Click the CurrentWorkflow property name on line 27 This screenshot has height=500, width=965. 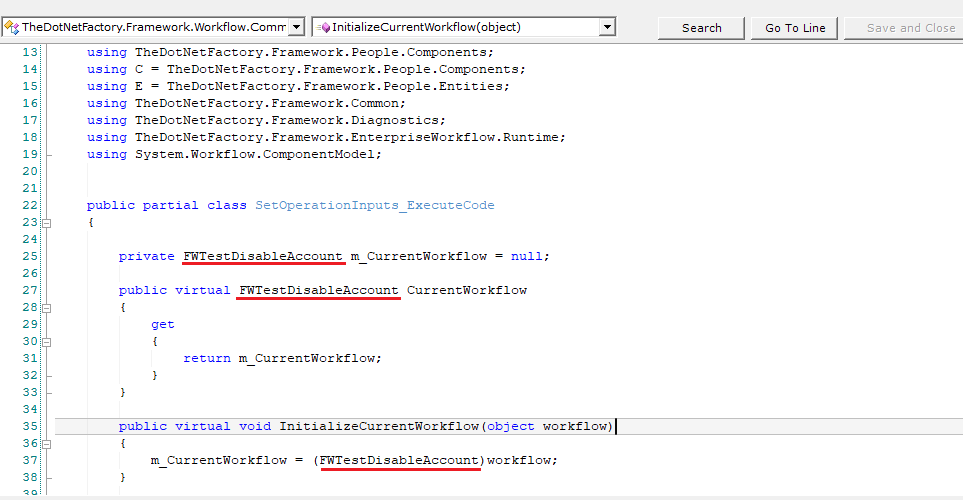pos(466,290)
